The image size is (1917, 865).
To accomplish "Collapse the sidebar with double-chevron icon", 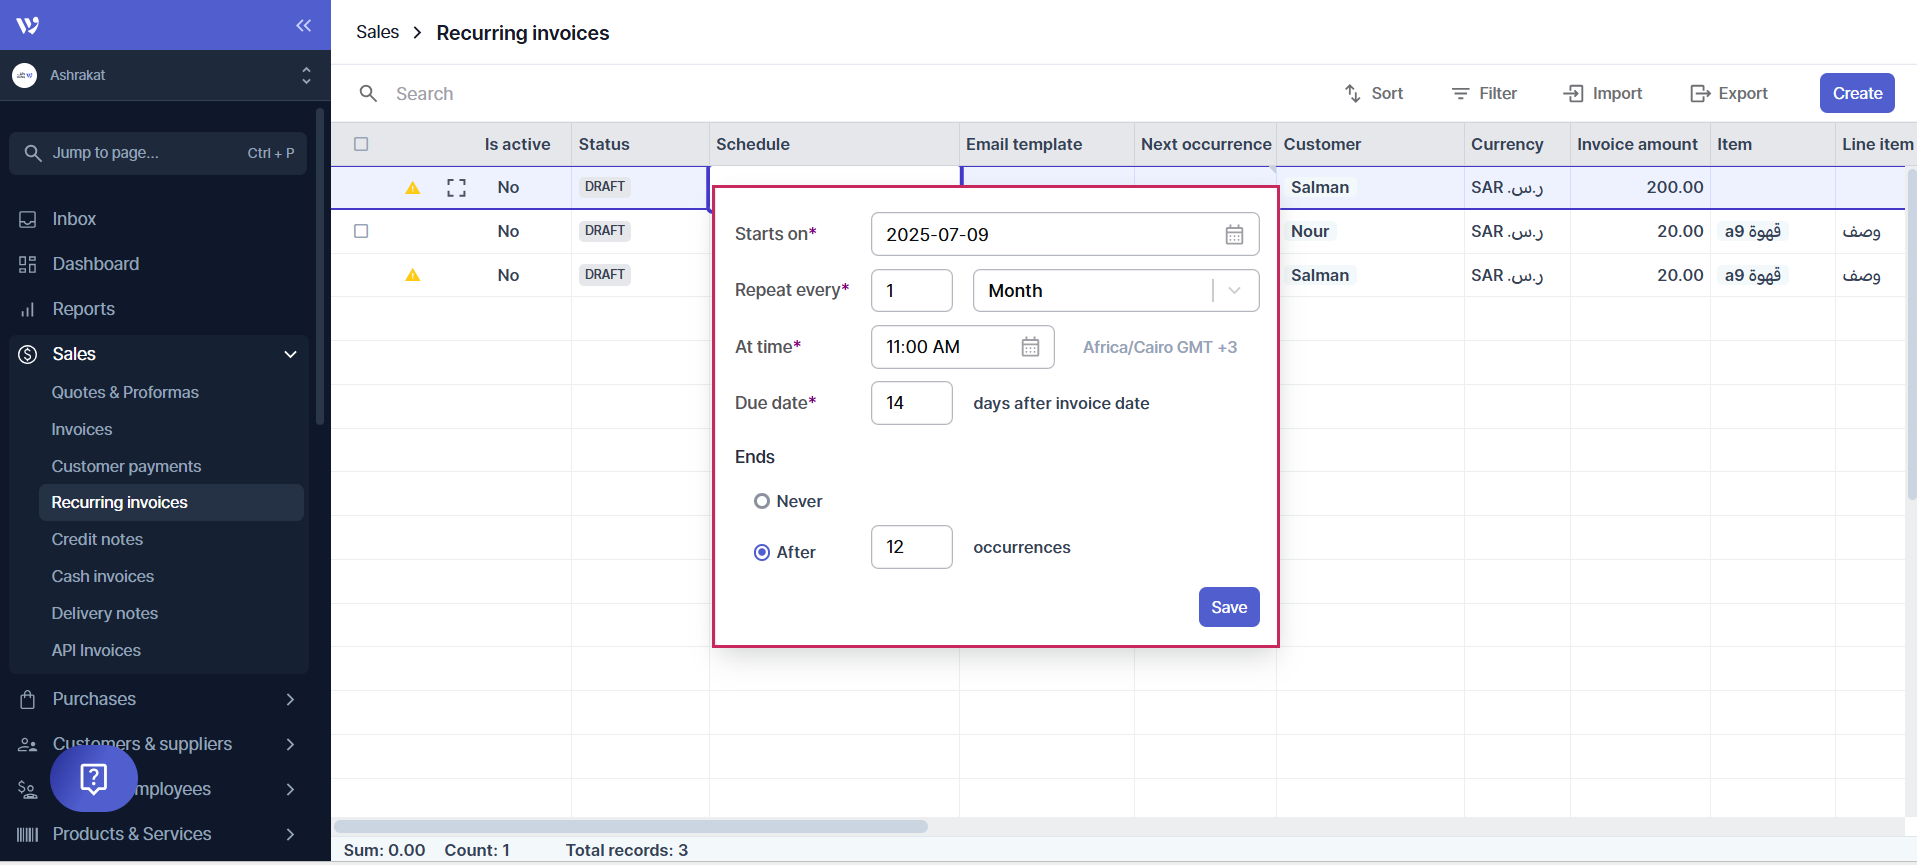I will pos(304,25).
